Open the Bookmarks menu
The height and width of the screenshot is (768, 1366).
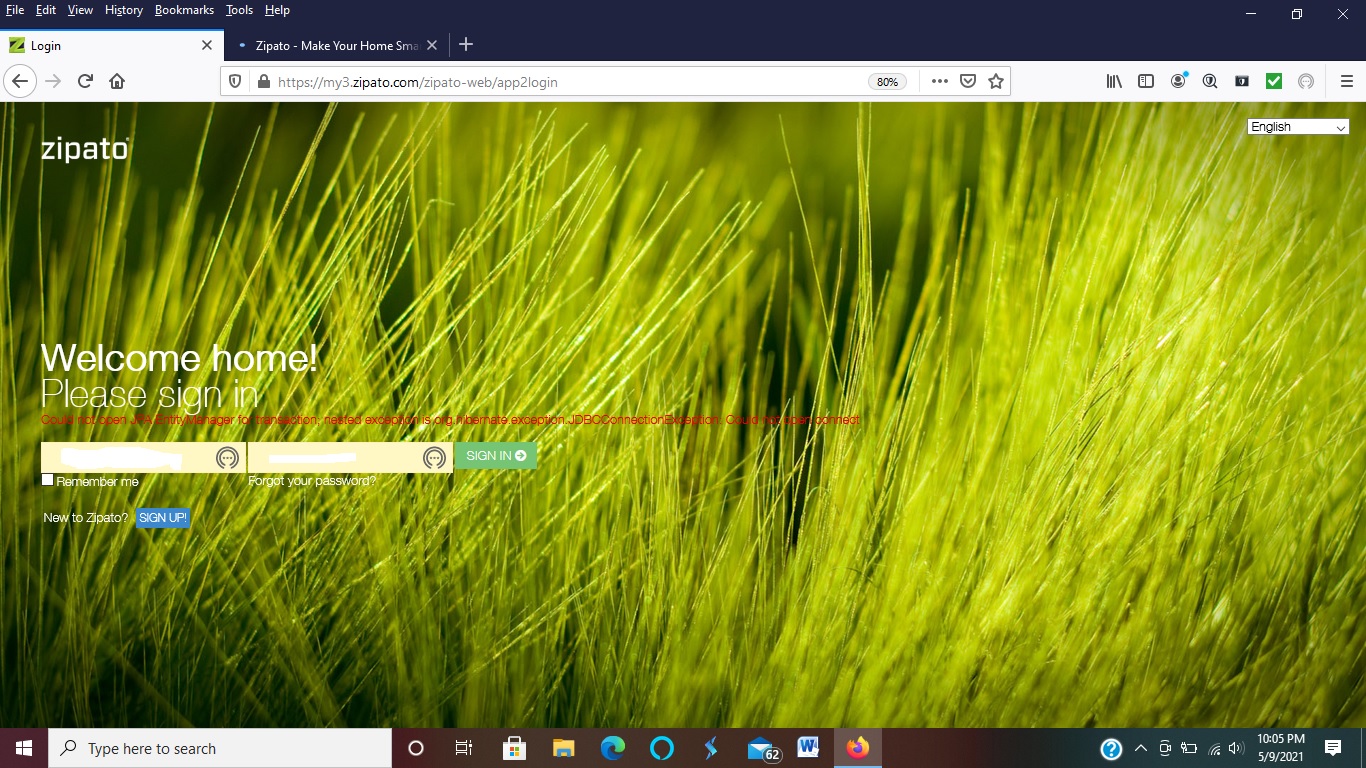click(184, 10)
